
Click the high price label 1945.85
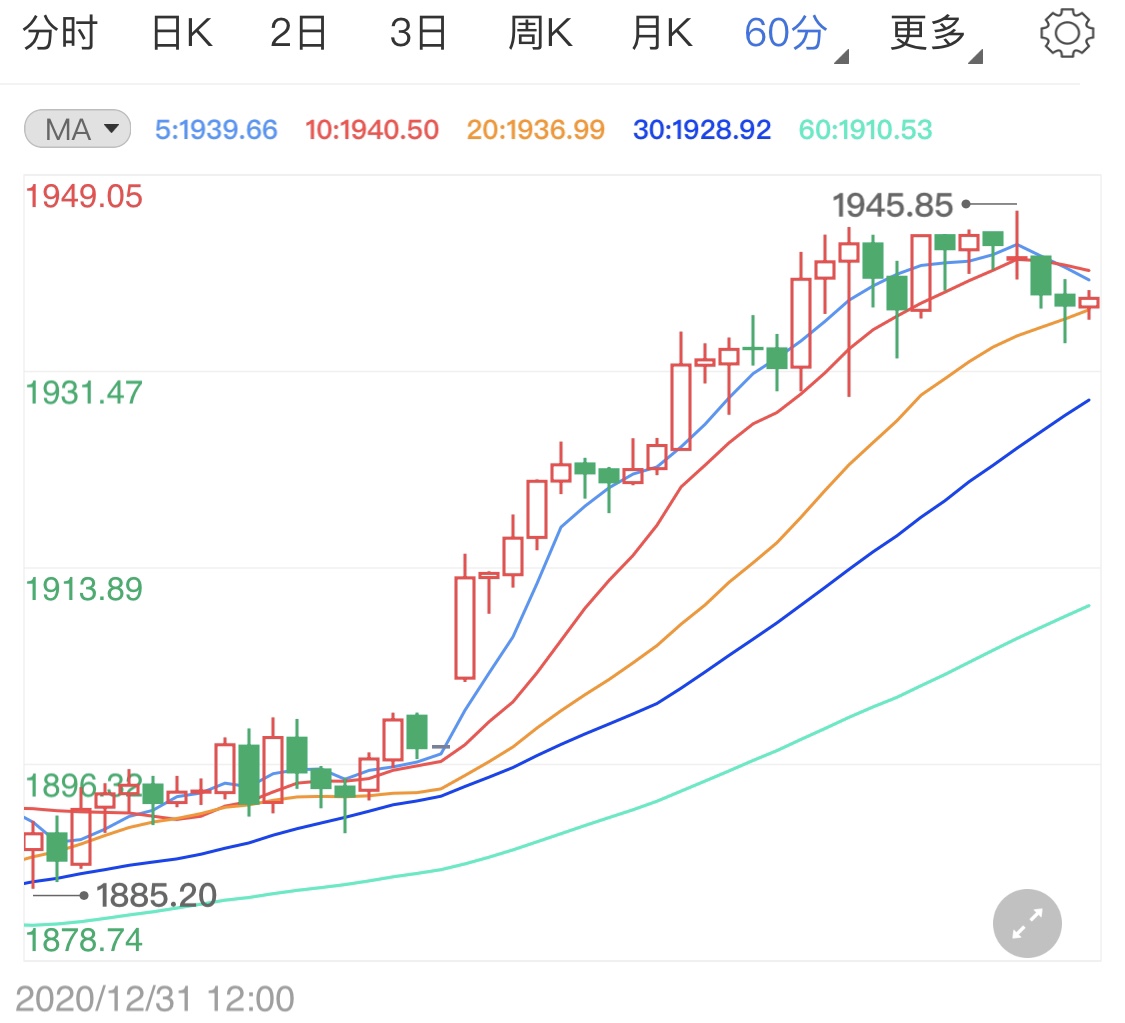(893, 205)
